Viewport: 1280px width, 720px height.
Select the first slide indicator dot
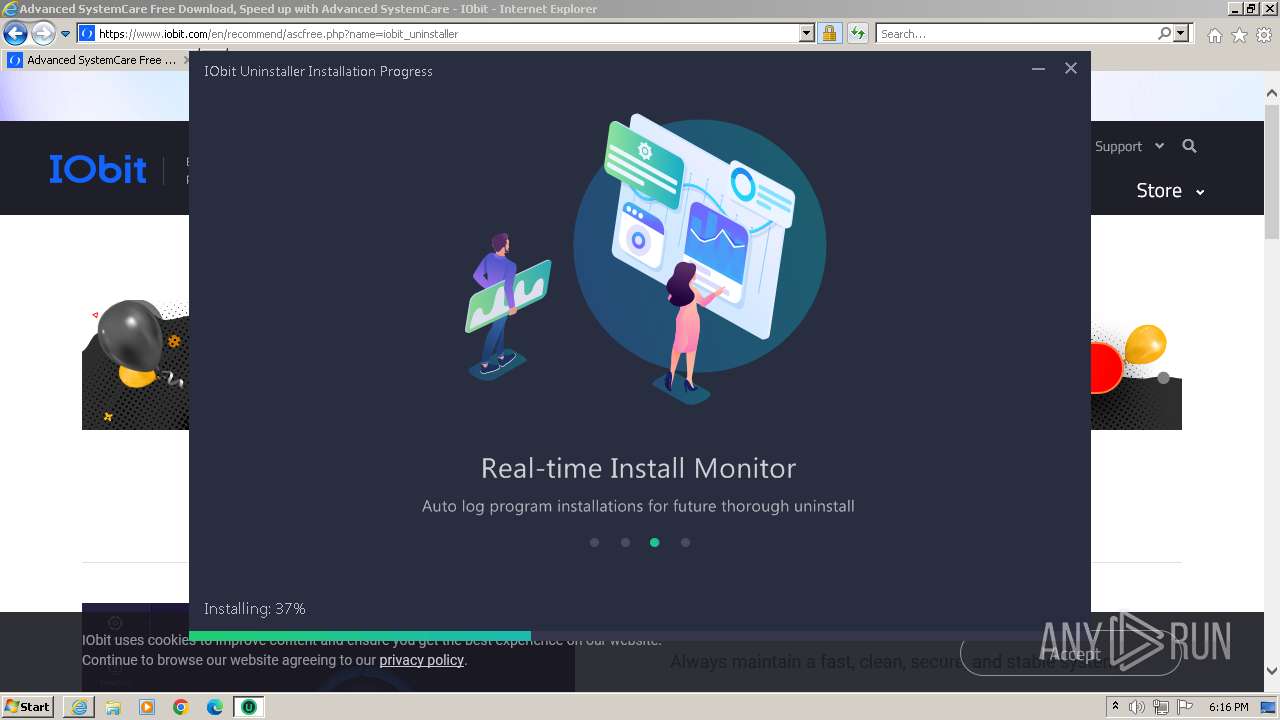(x=594, y=543)
